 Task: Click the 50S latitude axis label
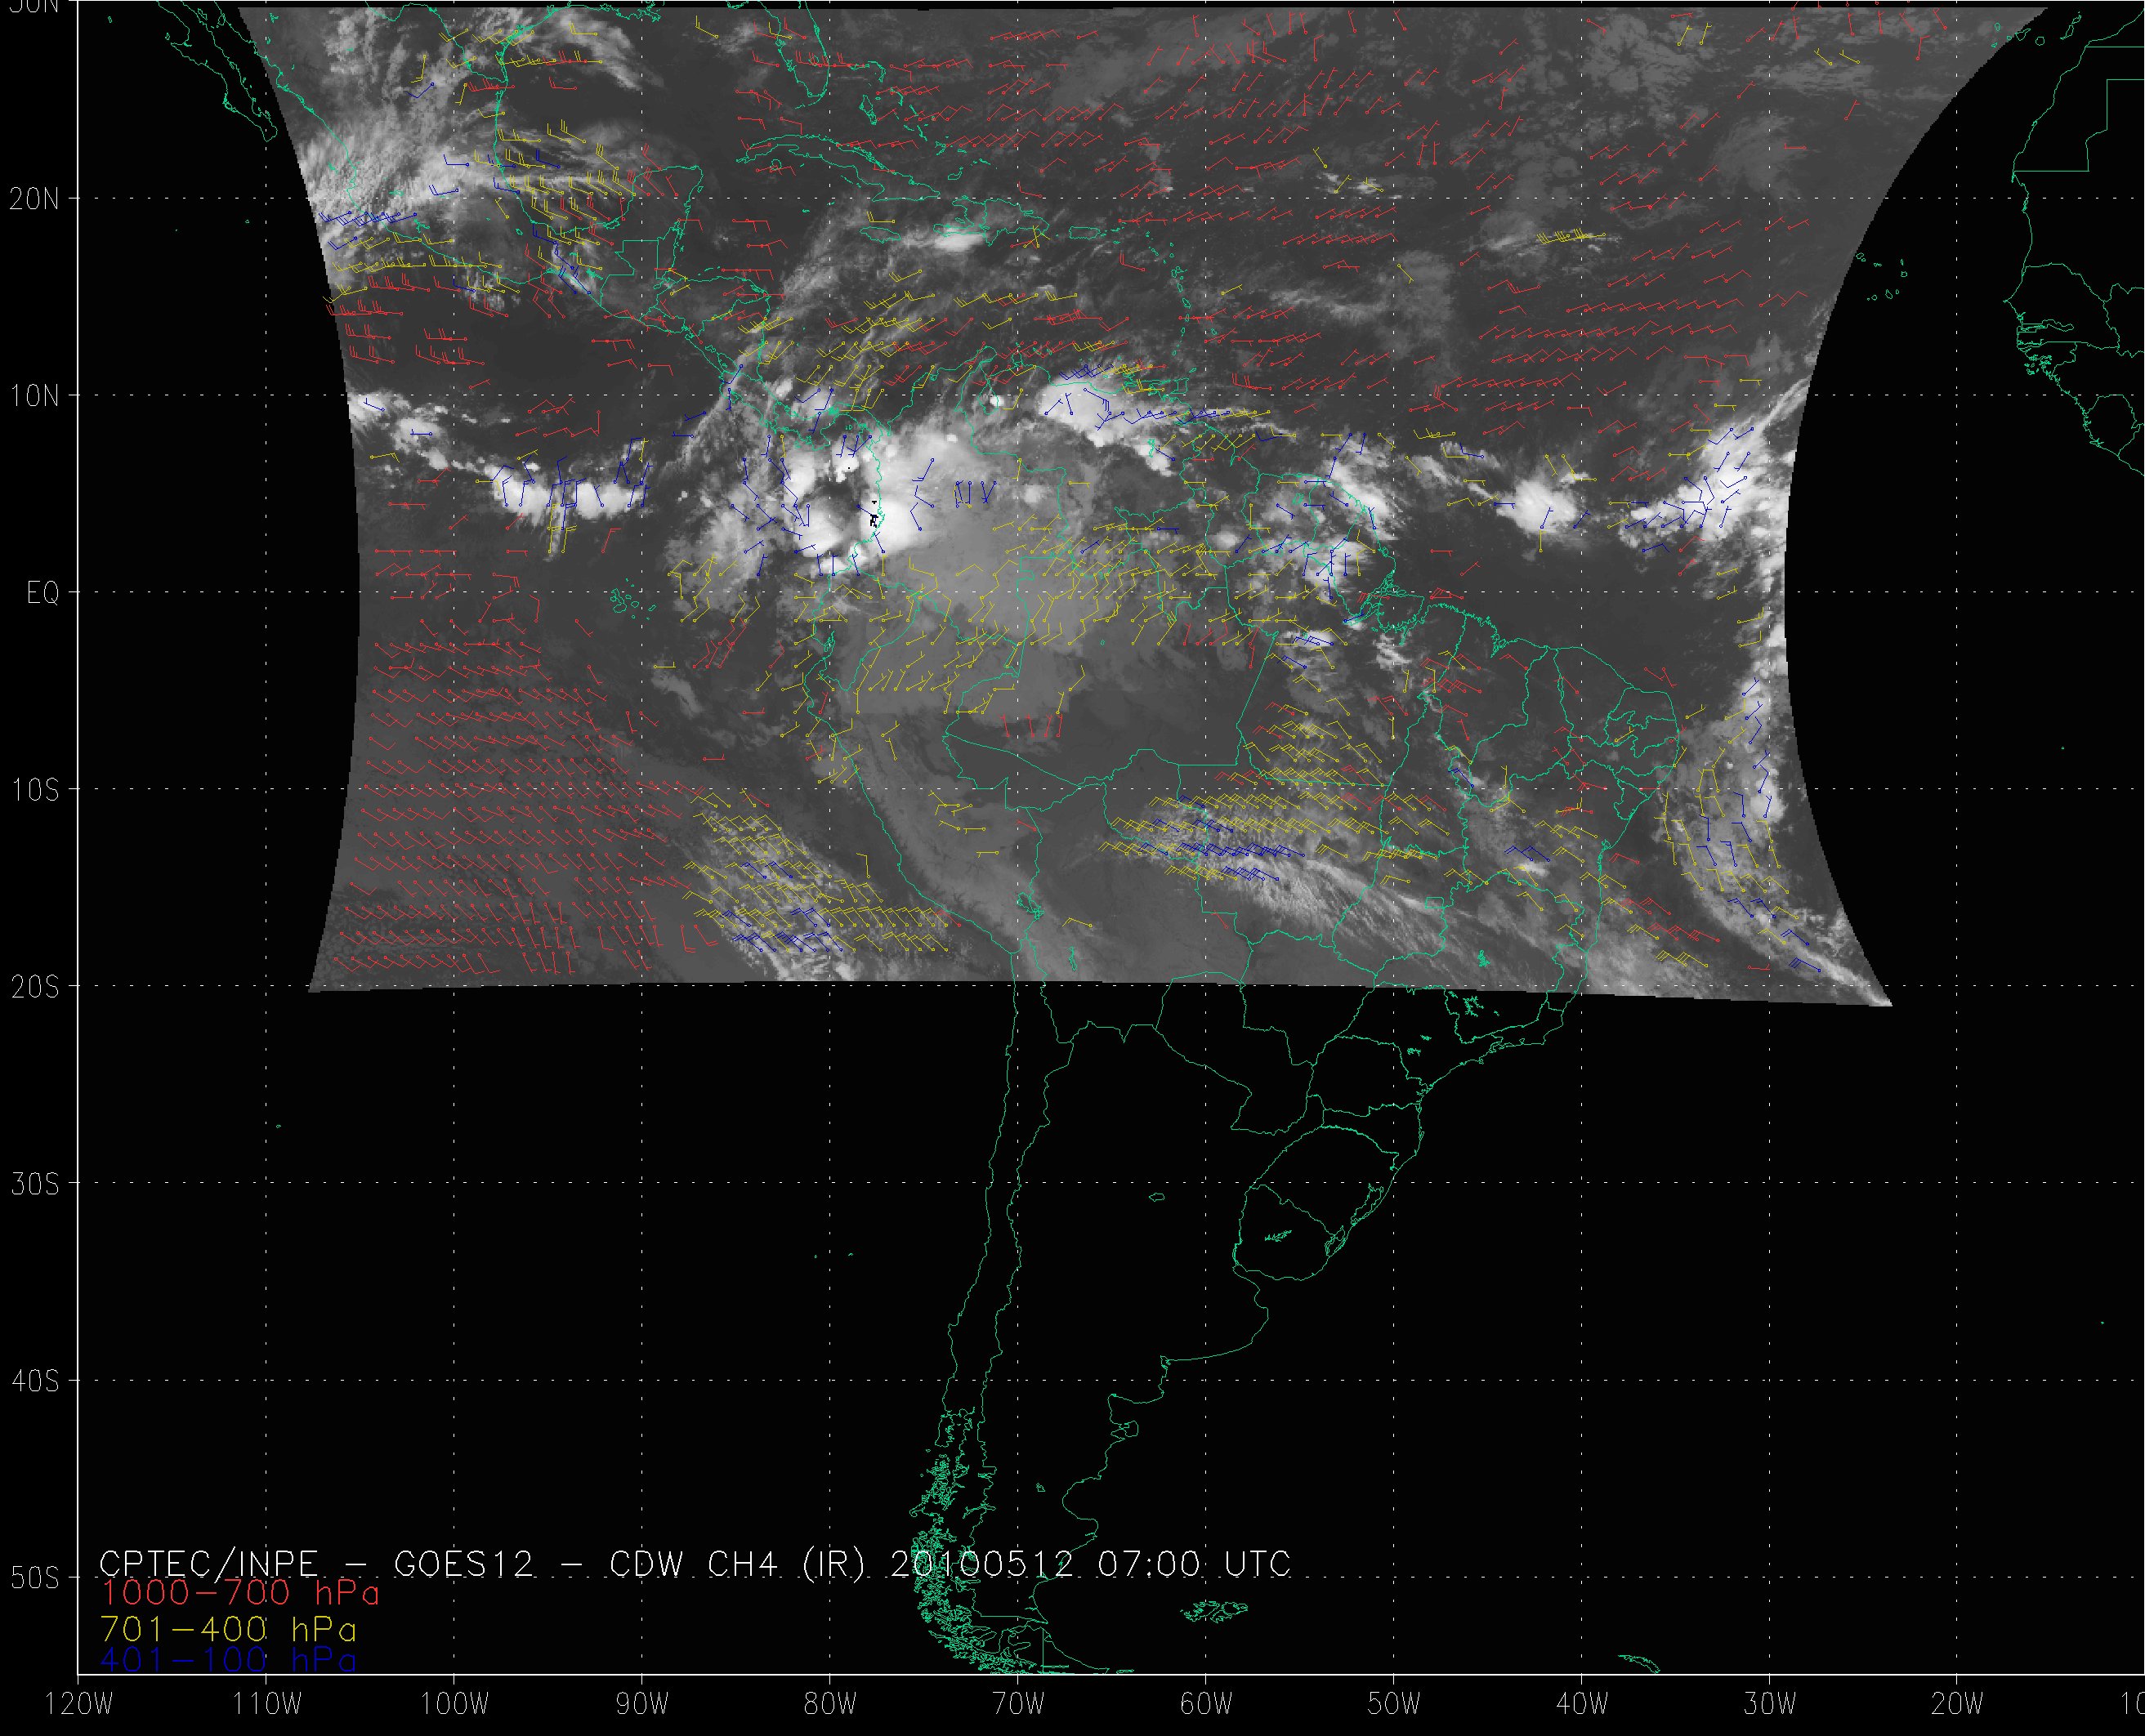click(x=36, y=1578)
